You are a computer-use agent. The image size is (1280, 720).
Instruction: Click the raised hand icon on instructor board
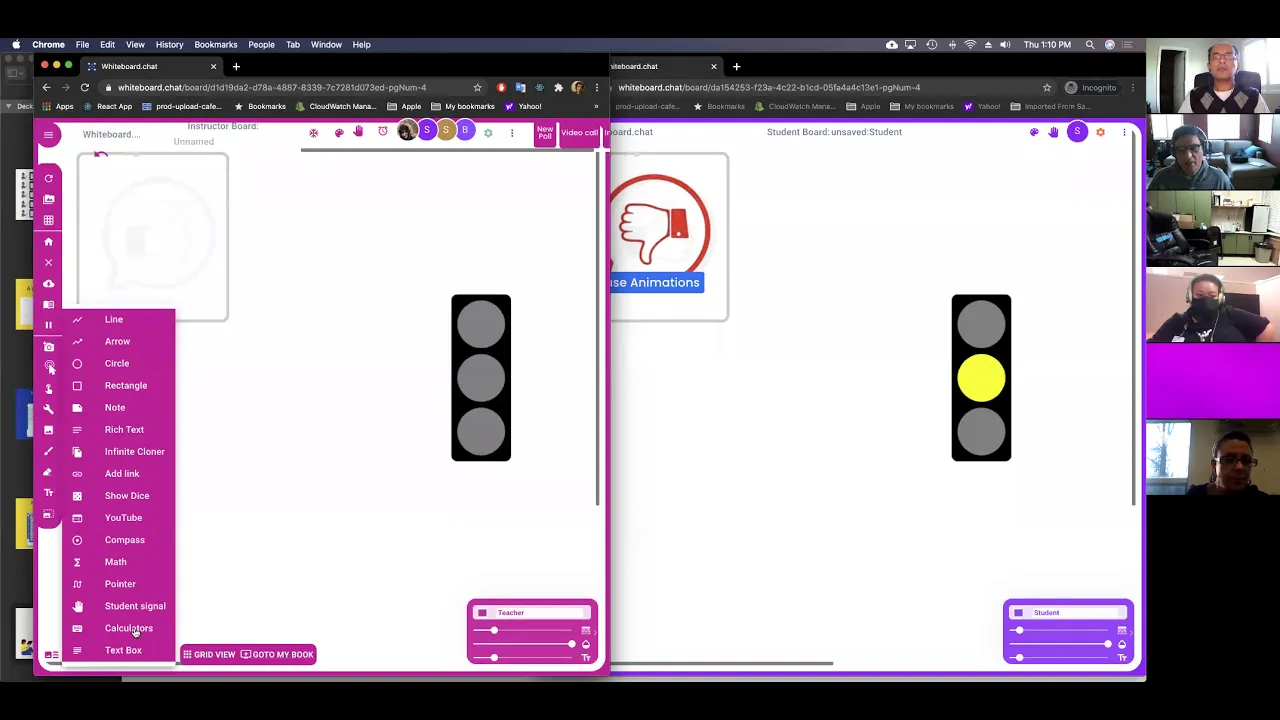pos(358,131)
